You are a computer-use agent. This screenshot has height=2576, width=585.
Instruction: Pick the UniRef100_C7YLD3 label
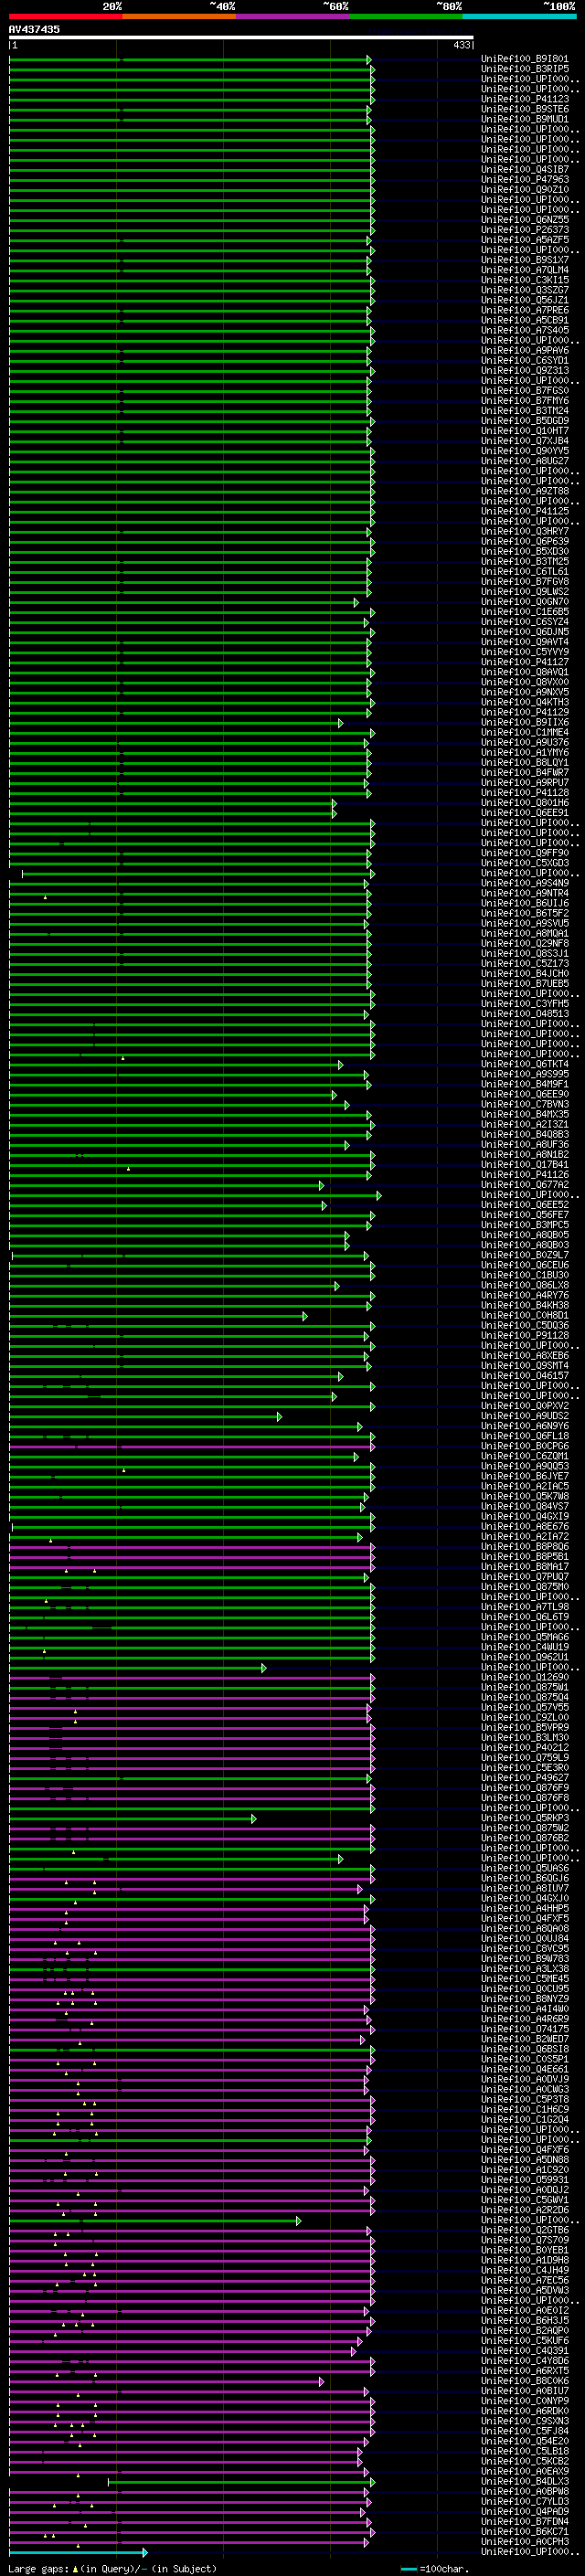[x=525, y=2501]
